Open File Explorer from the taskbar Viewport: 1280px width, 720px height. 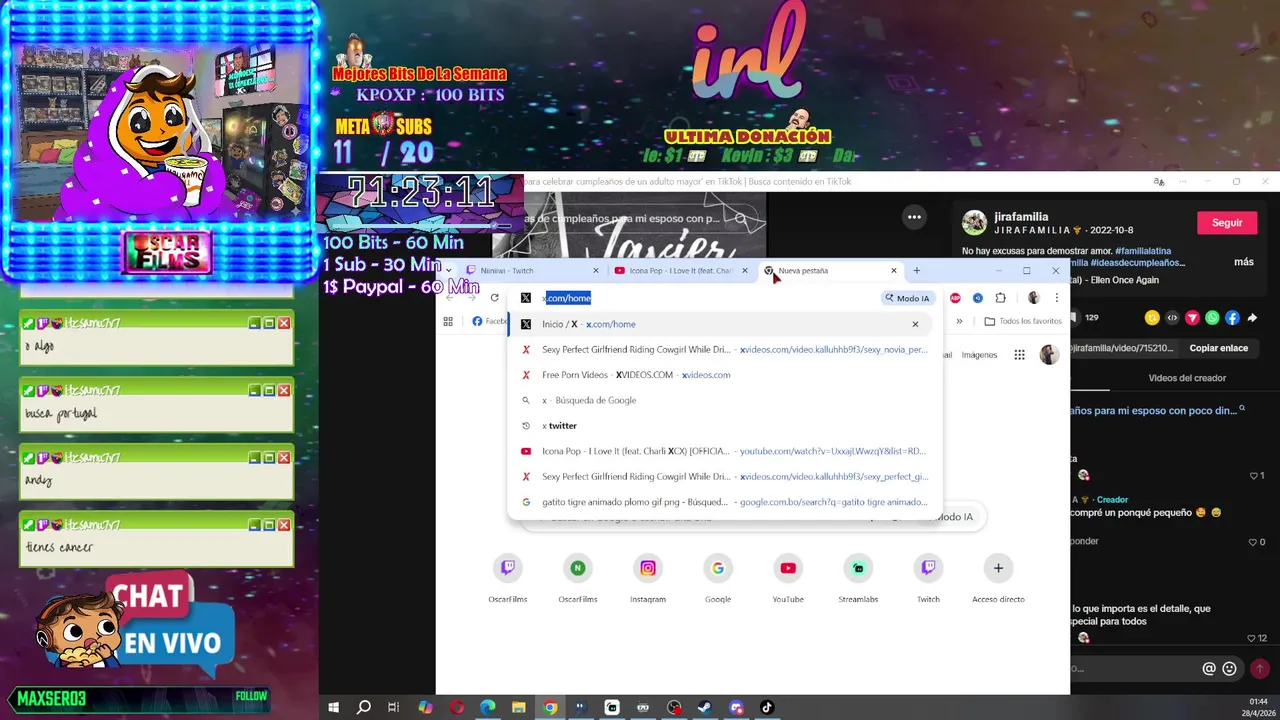518,707
